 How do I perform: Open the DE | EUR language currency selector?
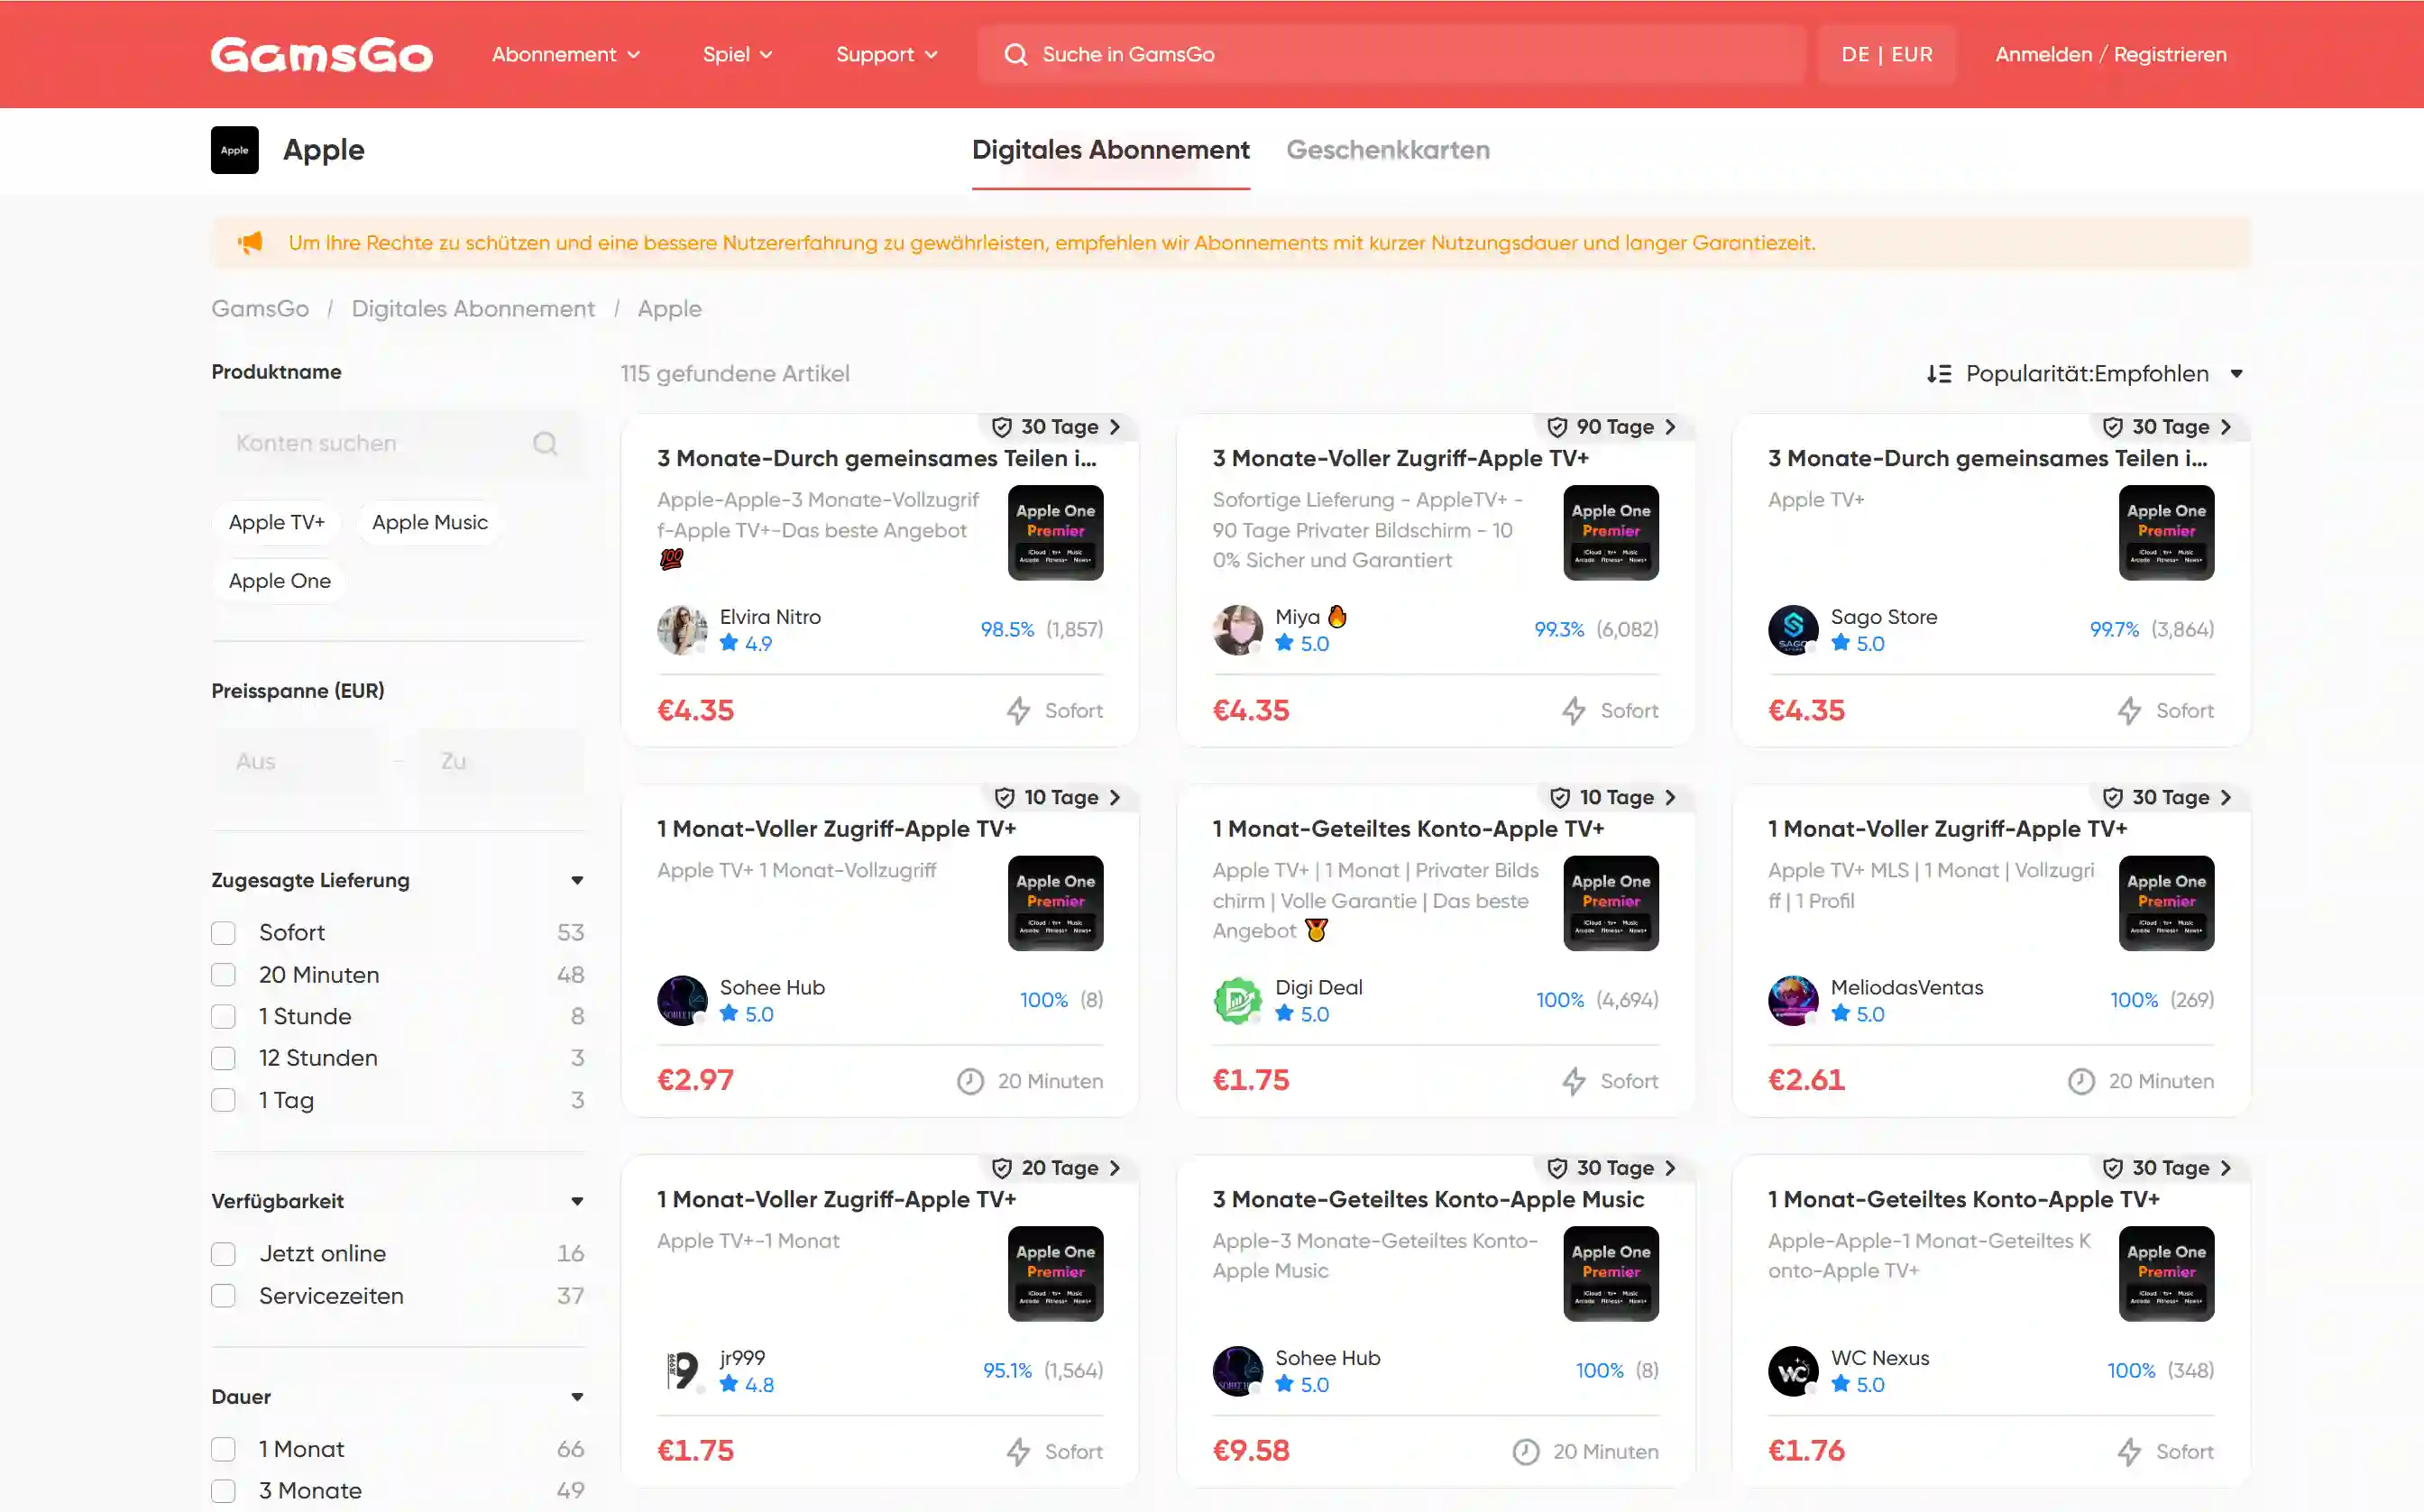click(1887, 54)
